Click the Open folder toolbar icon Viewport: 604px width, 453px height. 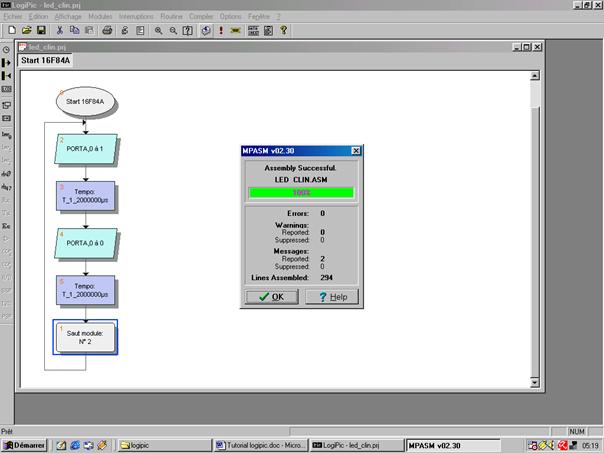click(26, 31)
